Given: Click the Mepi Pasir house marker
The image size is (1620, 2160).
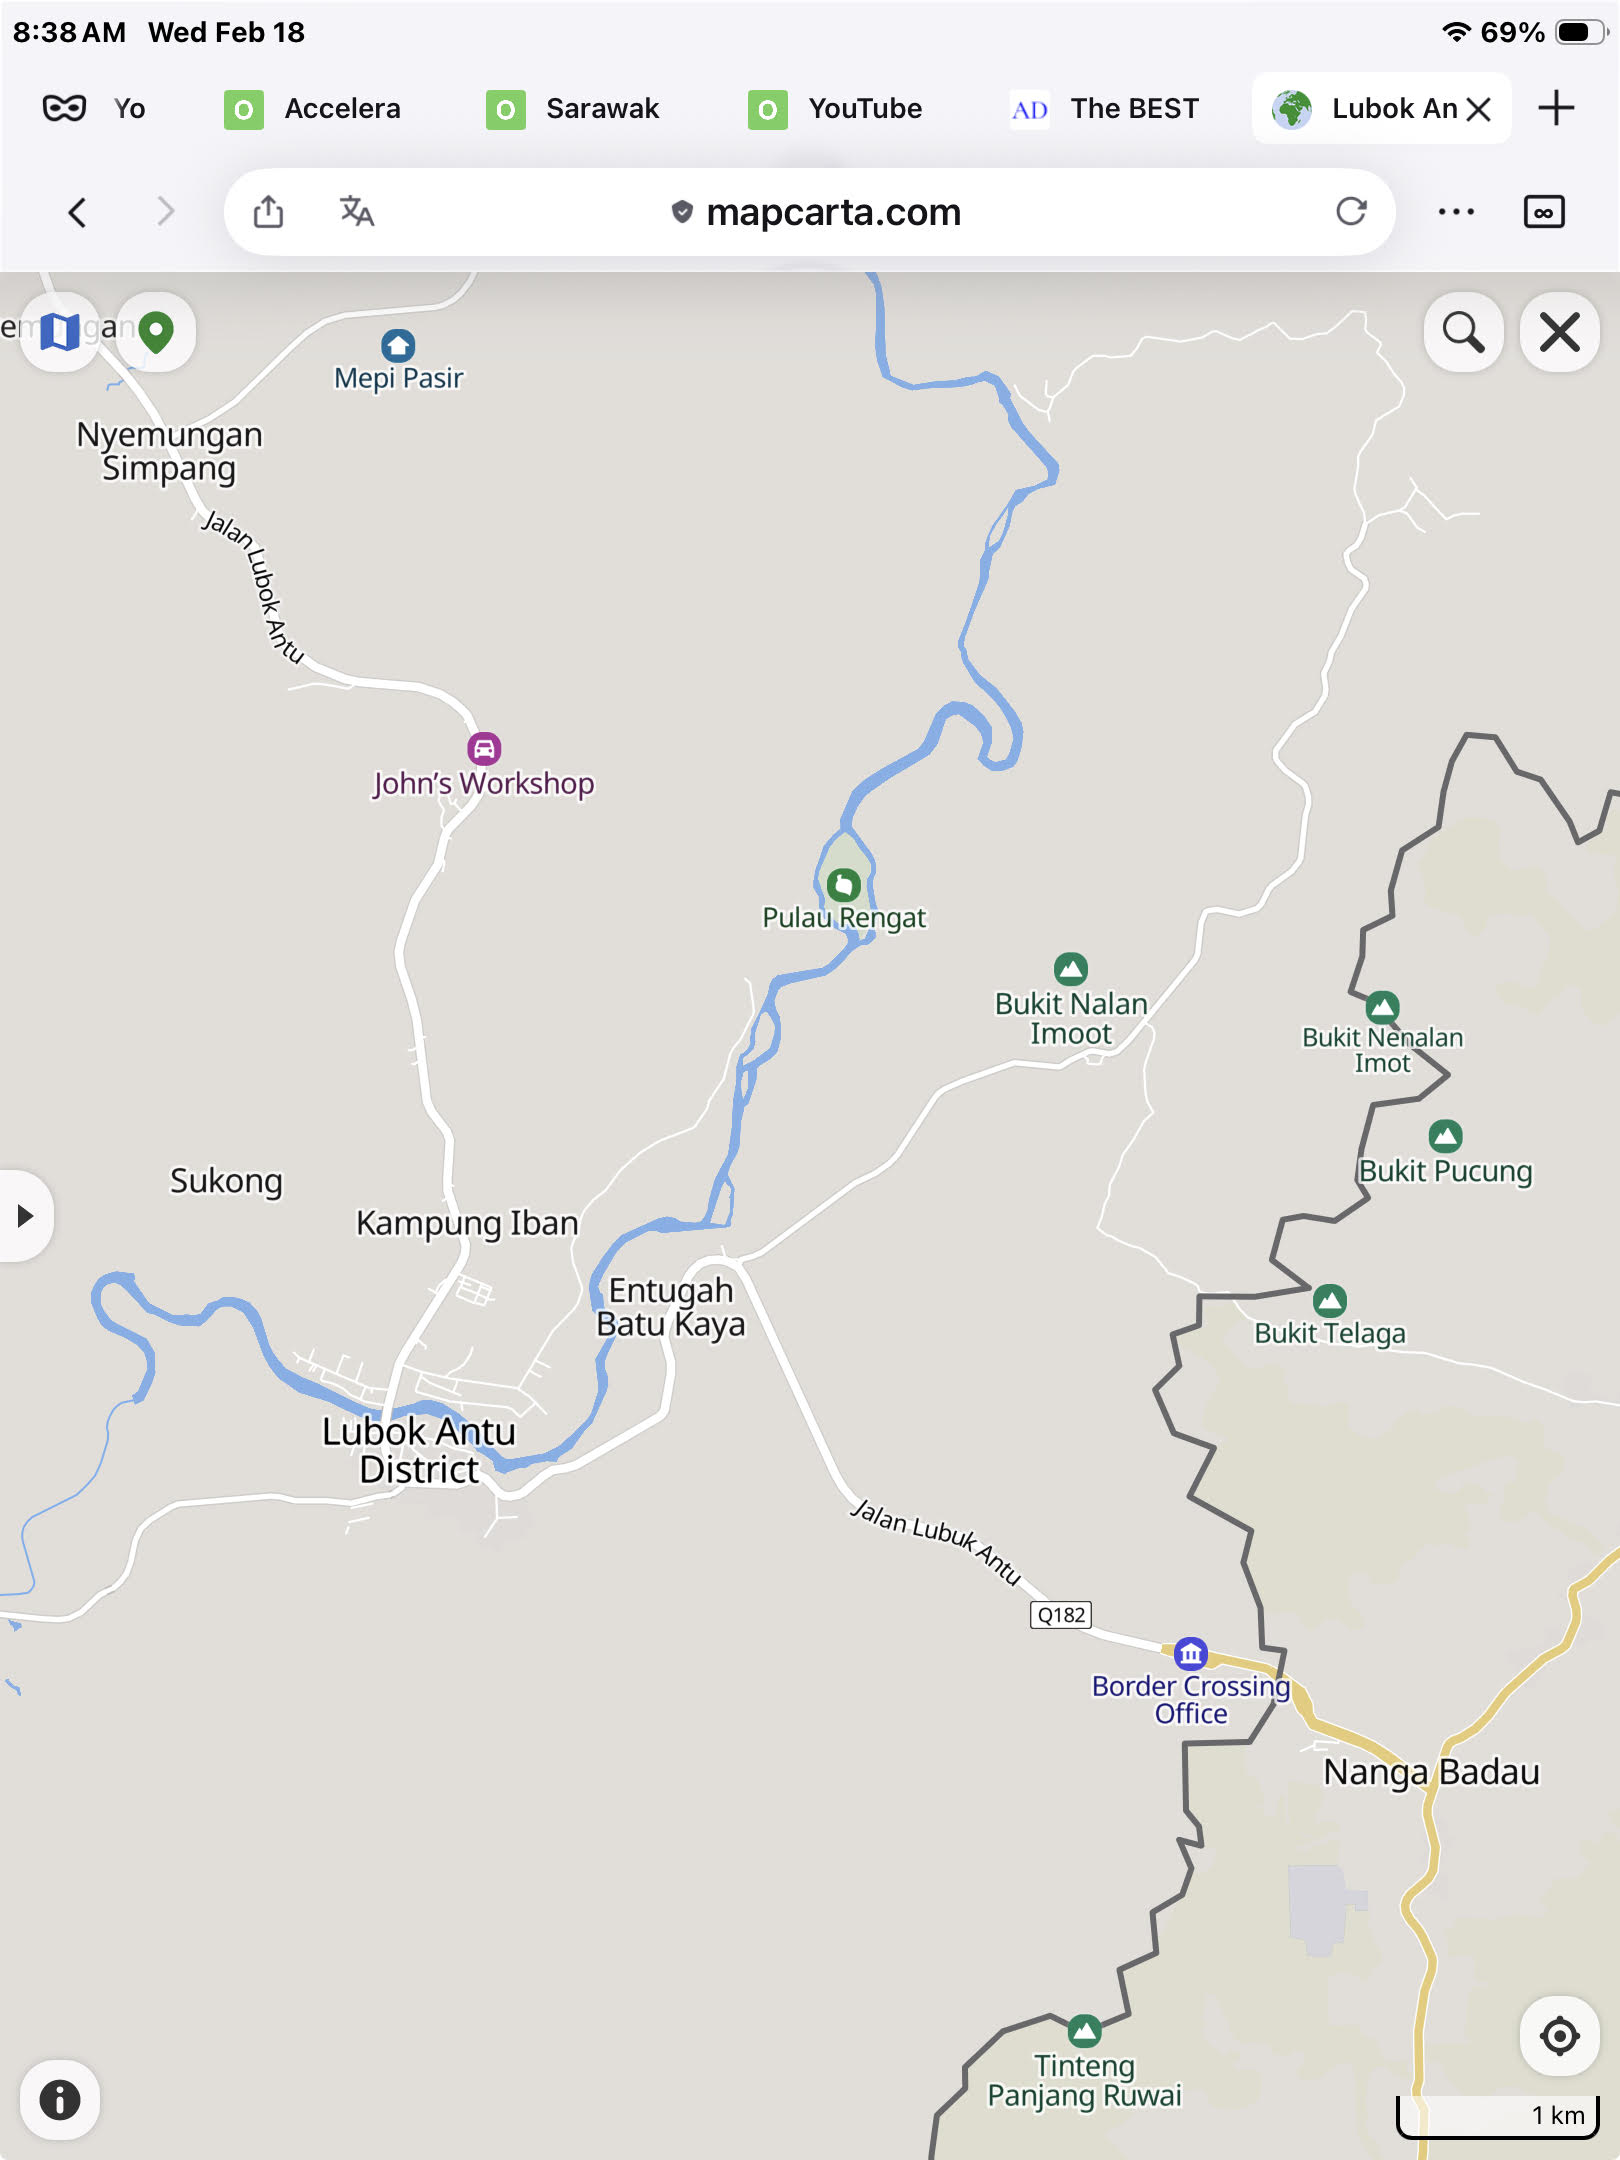Looking at the screenshot, I should (398, 346).
